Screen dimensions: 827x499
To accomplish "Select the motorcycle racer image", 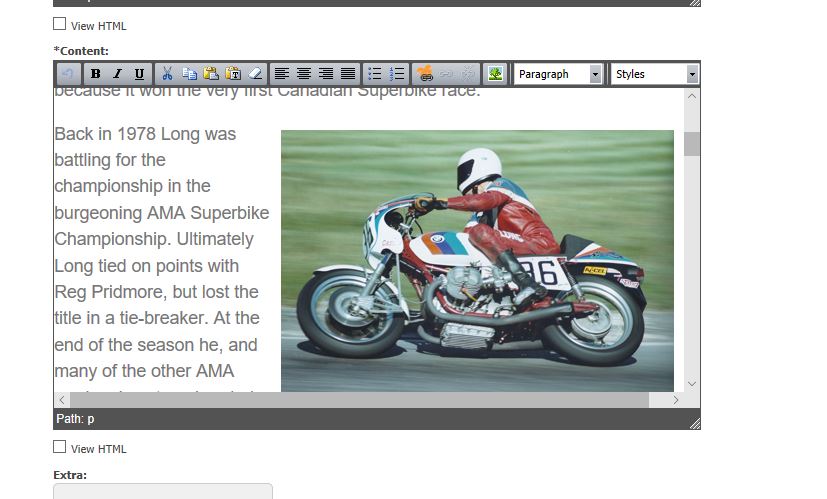I will point(477,260).
